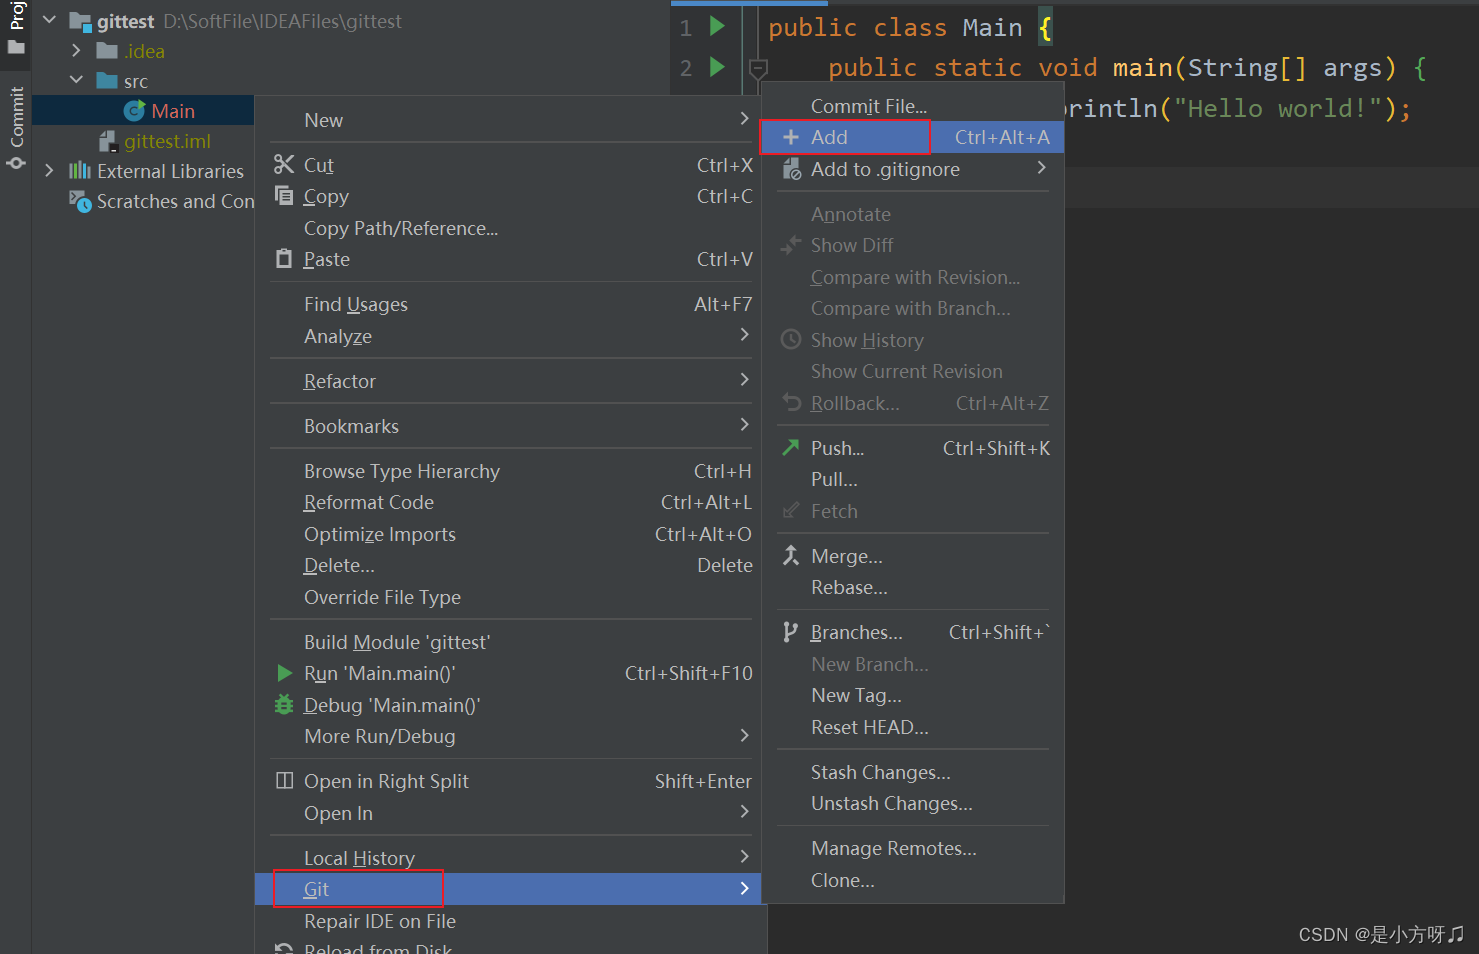Collapse the src folder node
Image resolution: width=1479 pixels, height=954 pixels.
click(x=76, y=80)
